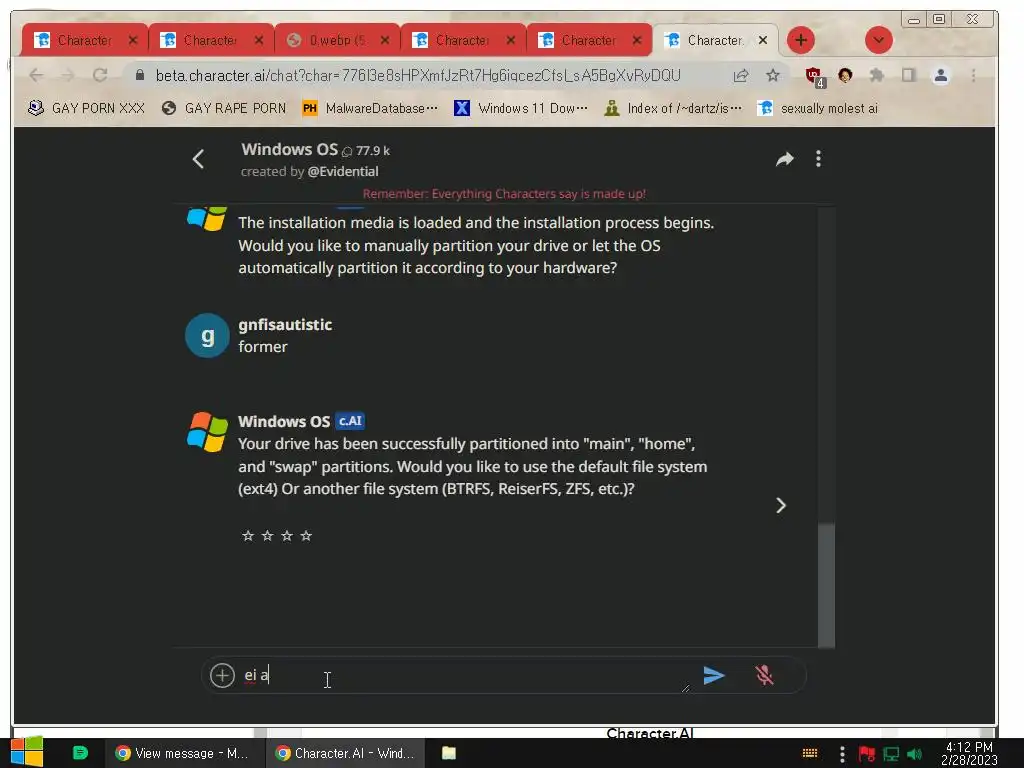Show hidden tray icons via dots
1024x768 pixels.
842,754
